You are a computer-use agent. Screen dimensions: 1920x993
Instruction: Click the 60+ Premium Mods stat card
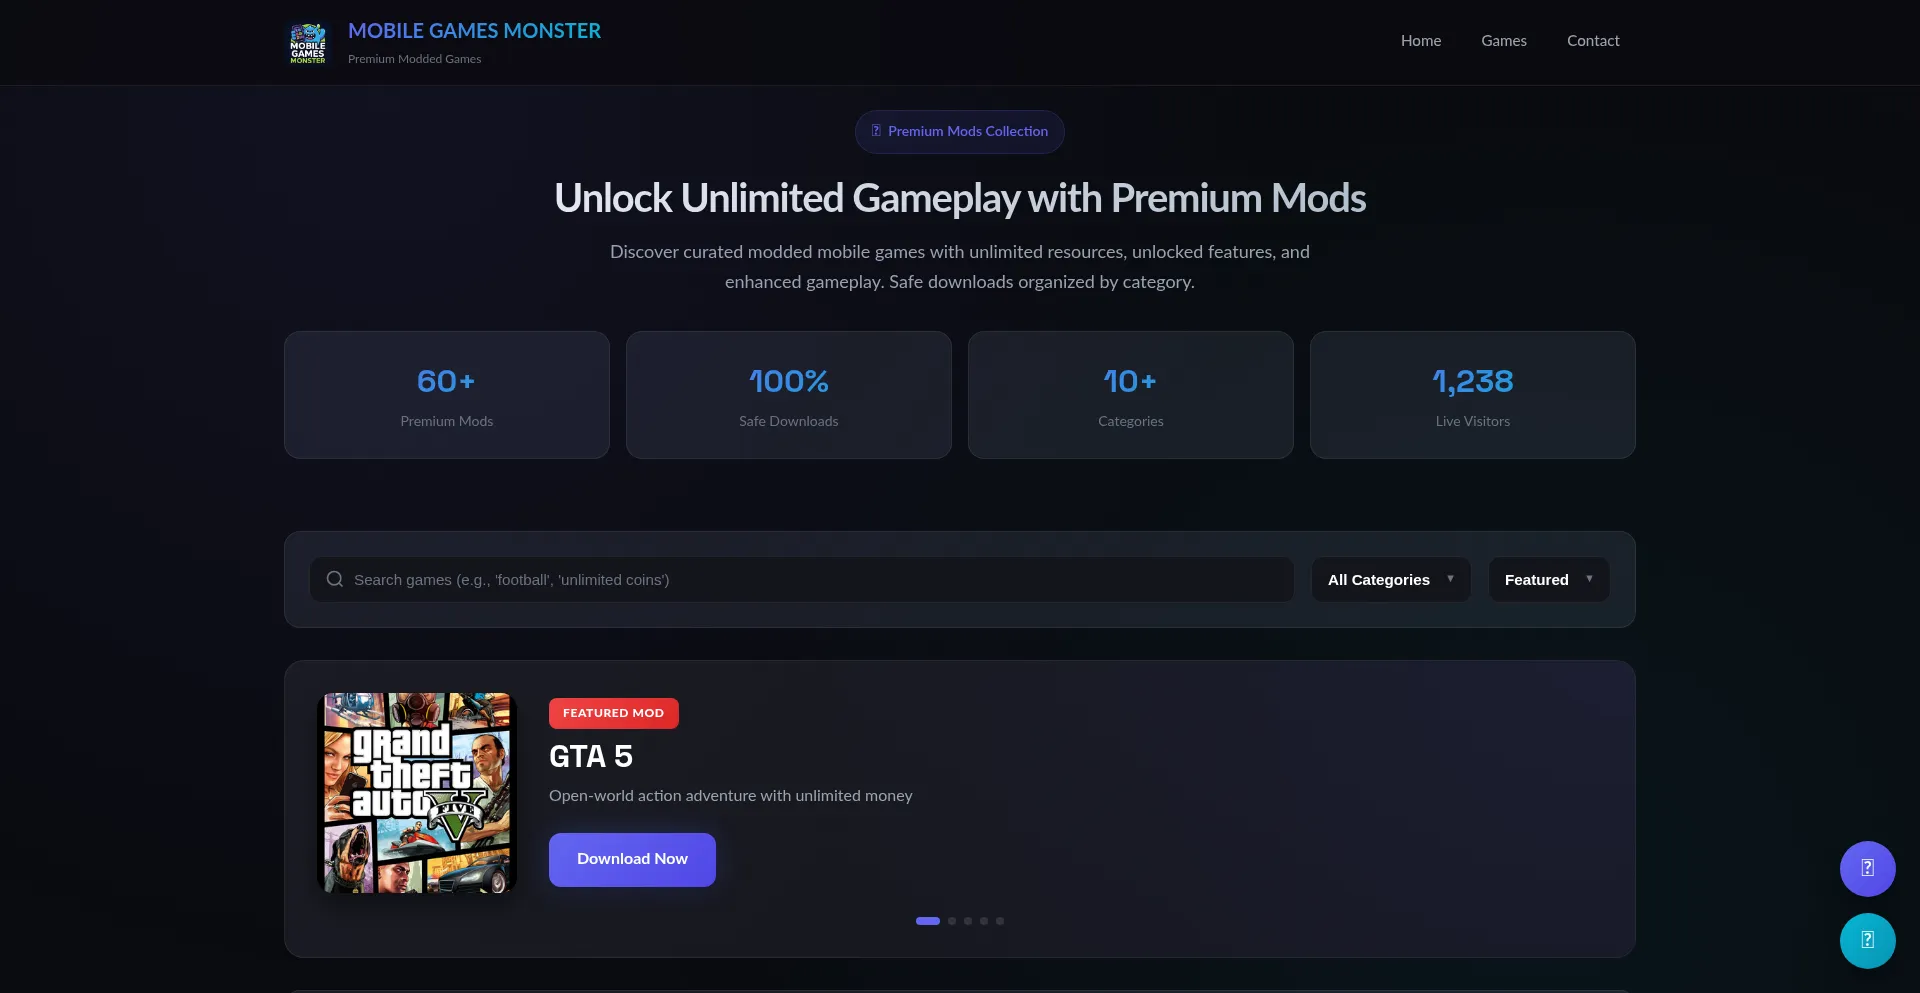click(x=447, y=395)
